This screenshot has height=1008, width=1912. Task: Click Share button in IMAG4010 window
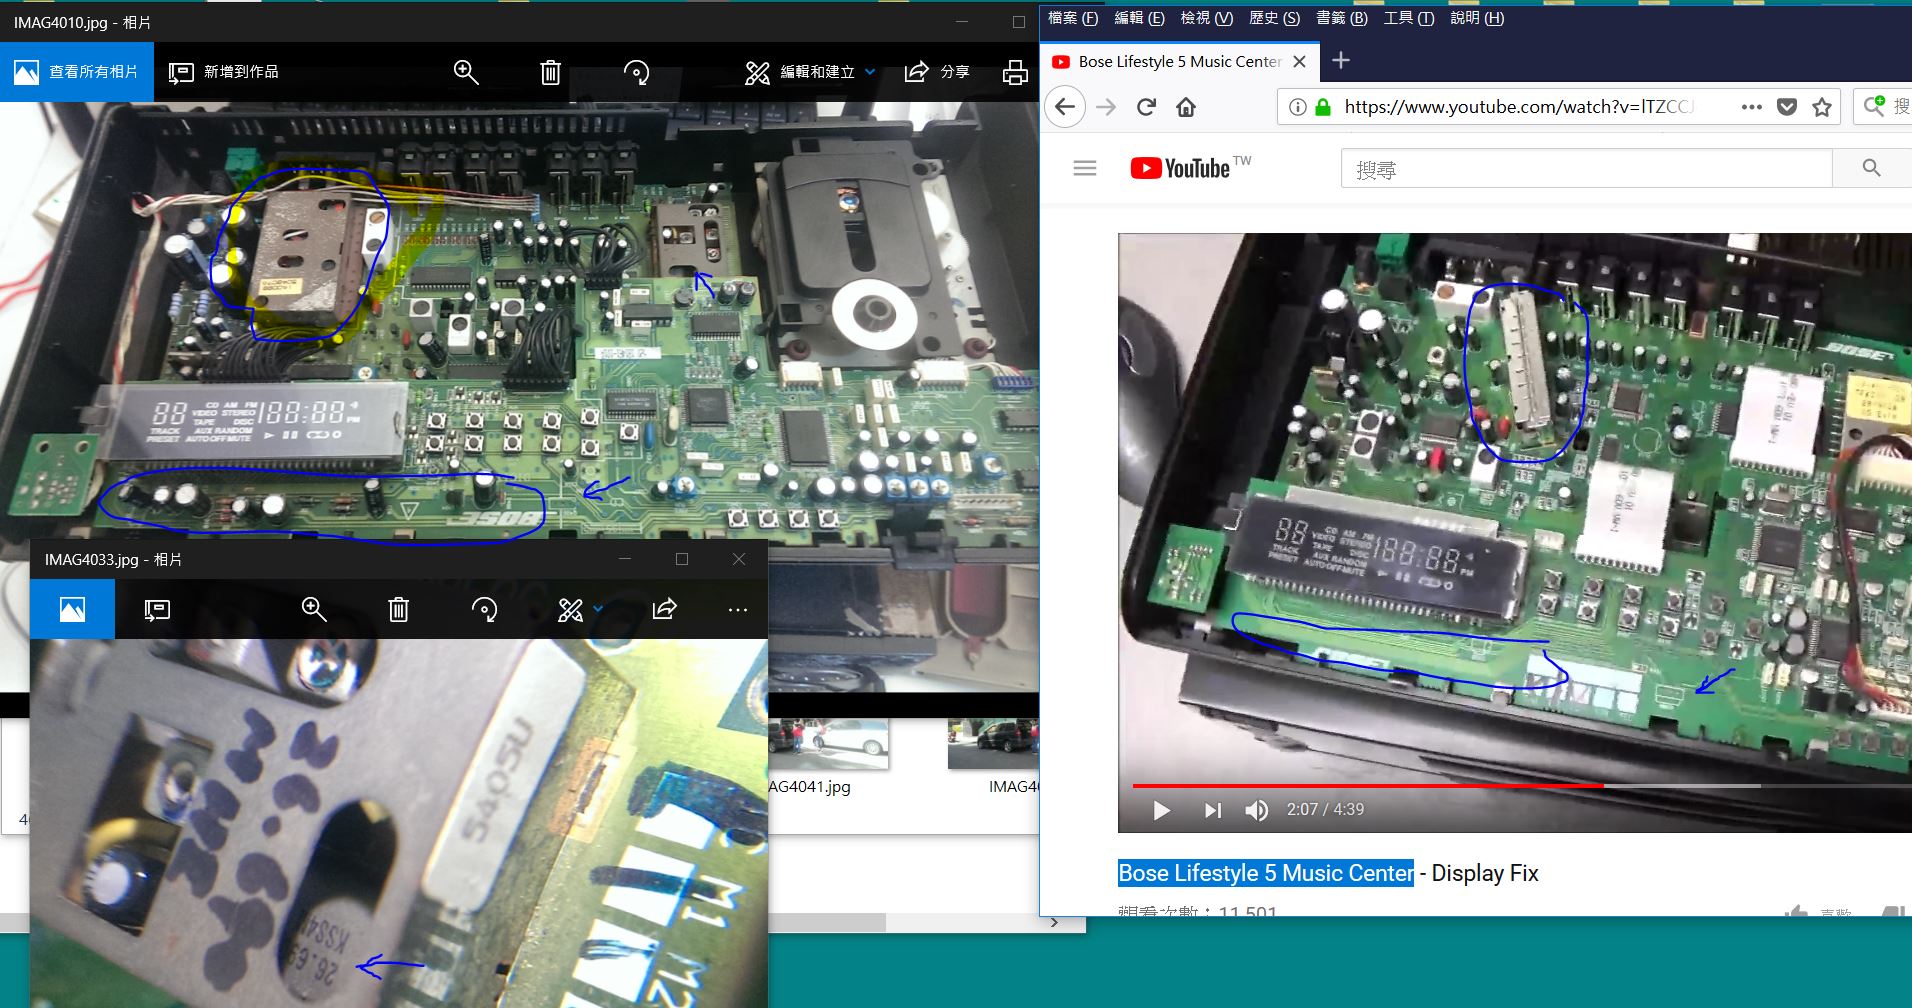point(937,72)
